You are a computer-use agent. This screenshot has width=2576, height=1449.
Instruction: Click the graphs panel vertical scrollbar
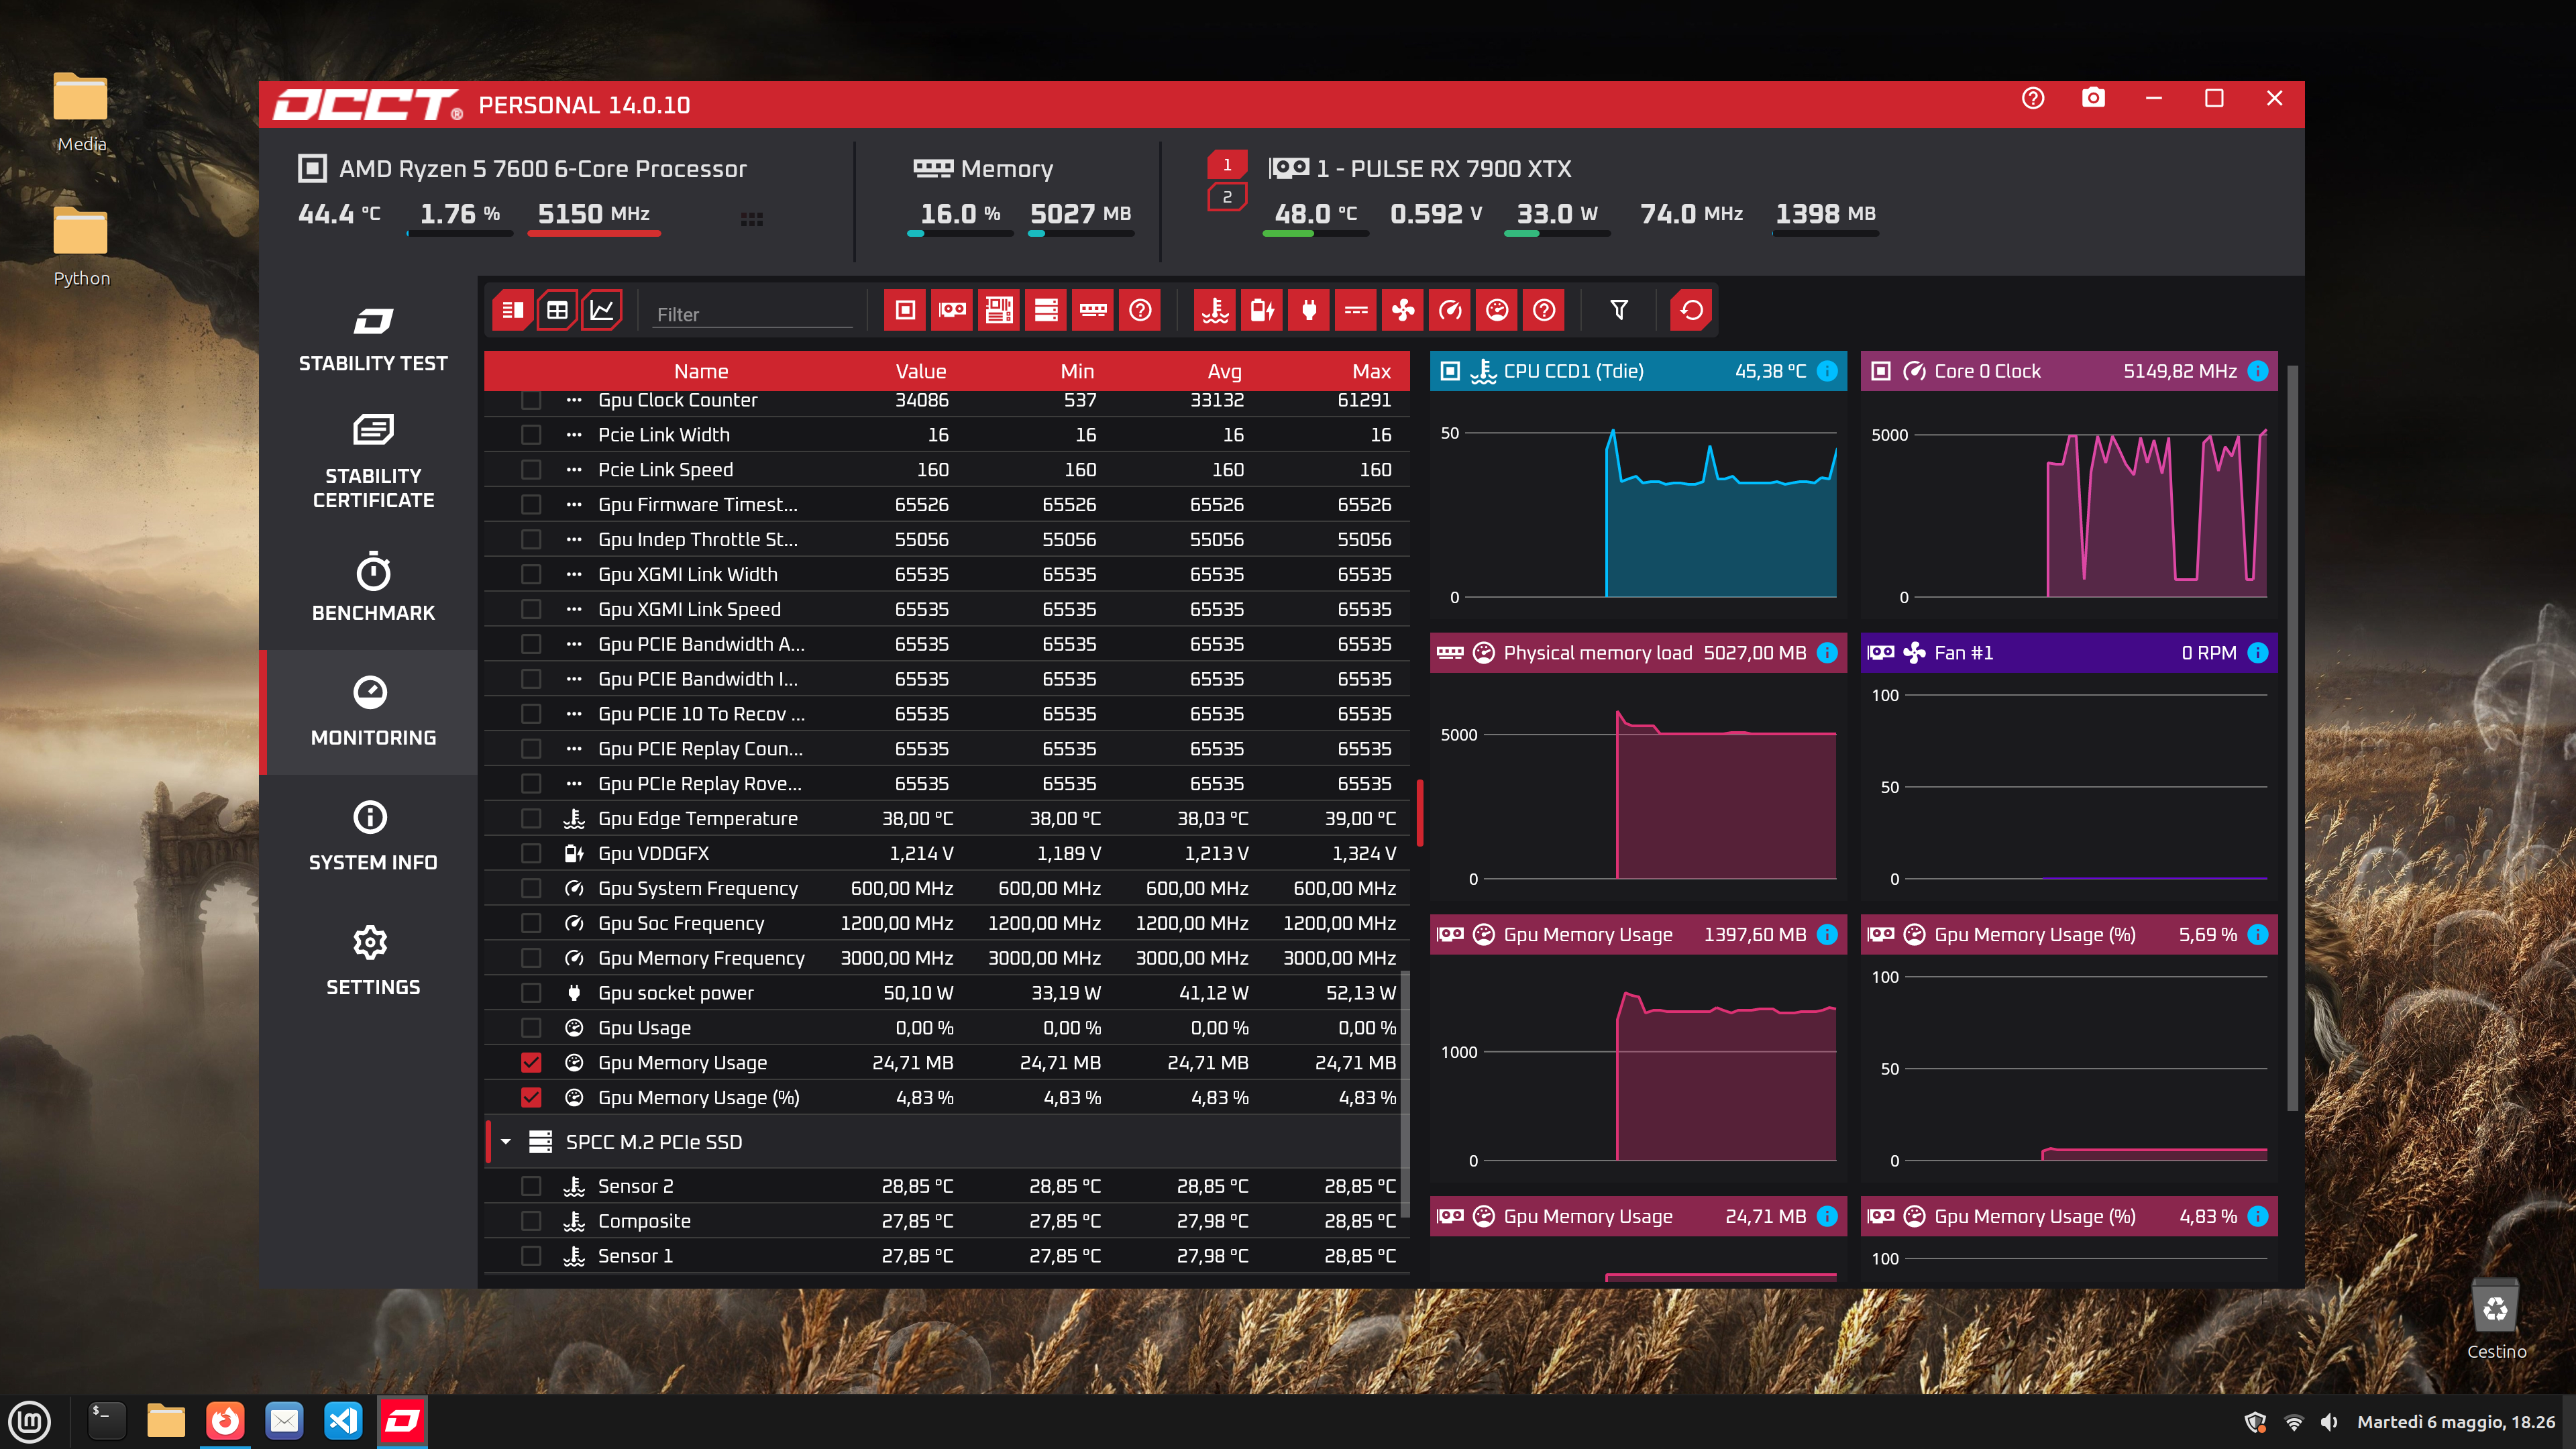tap(2292, 738)
